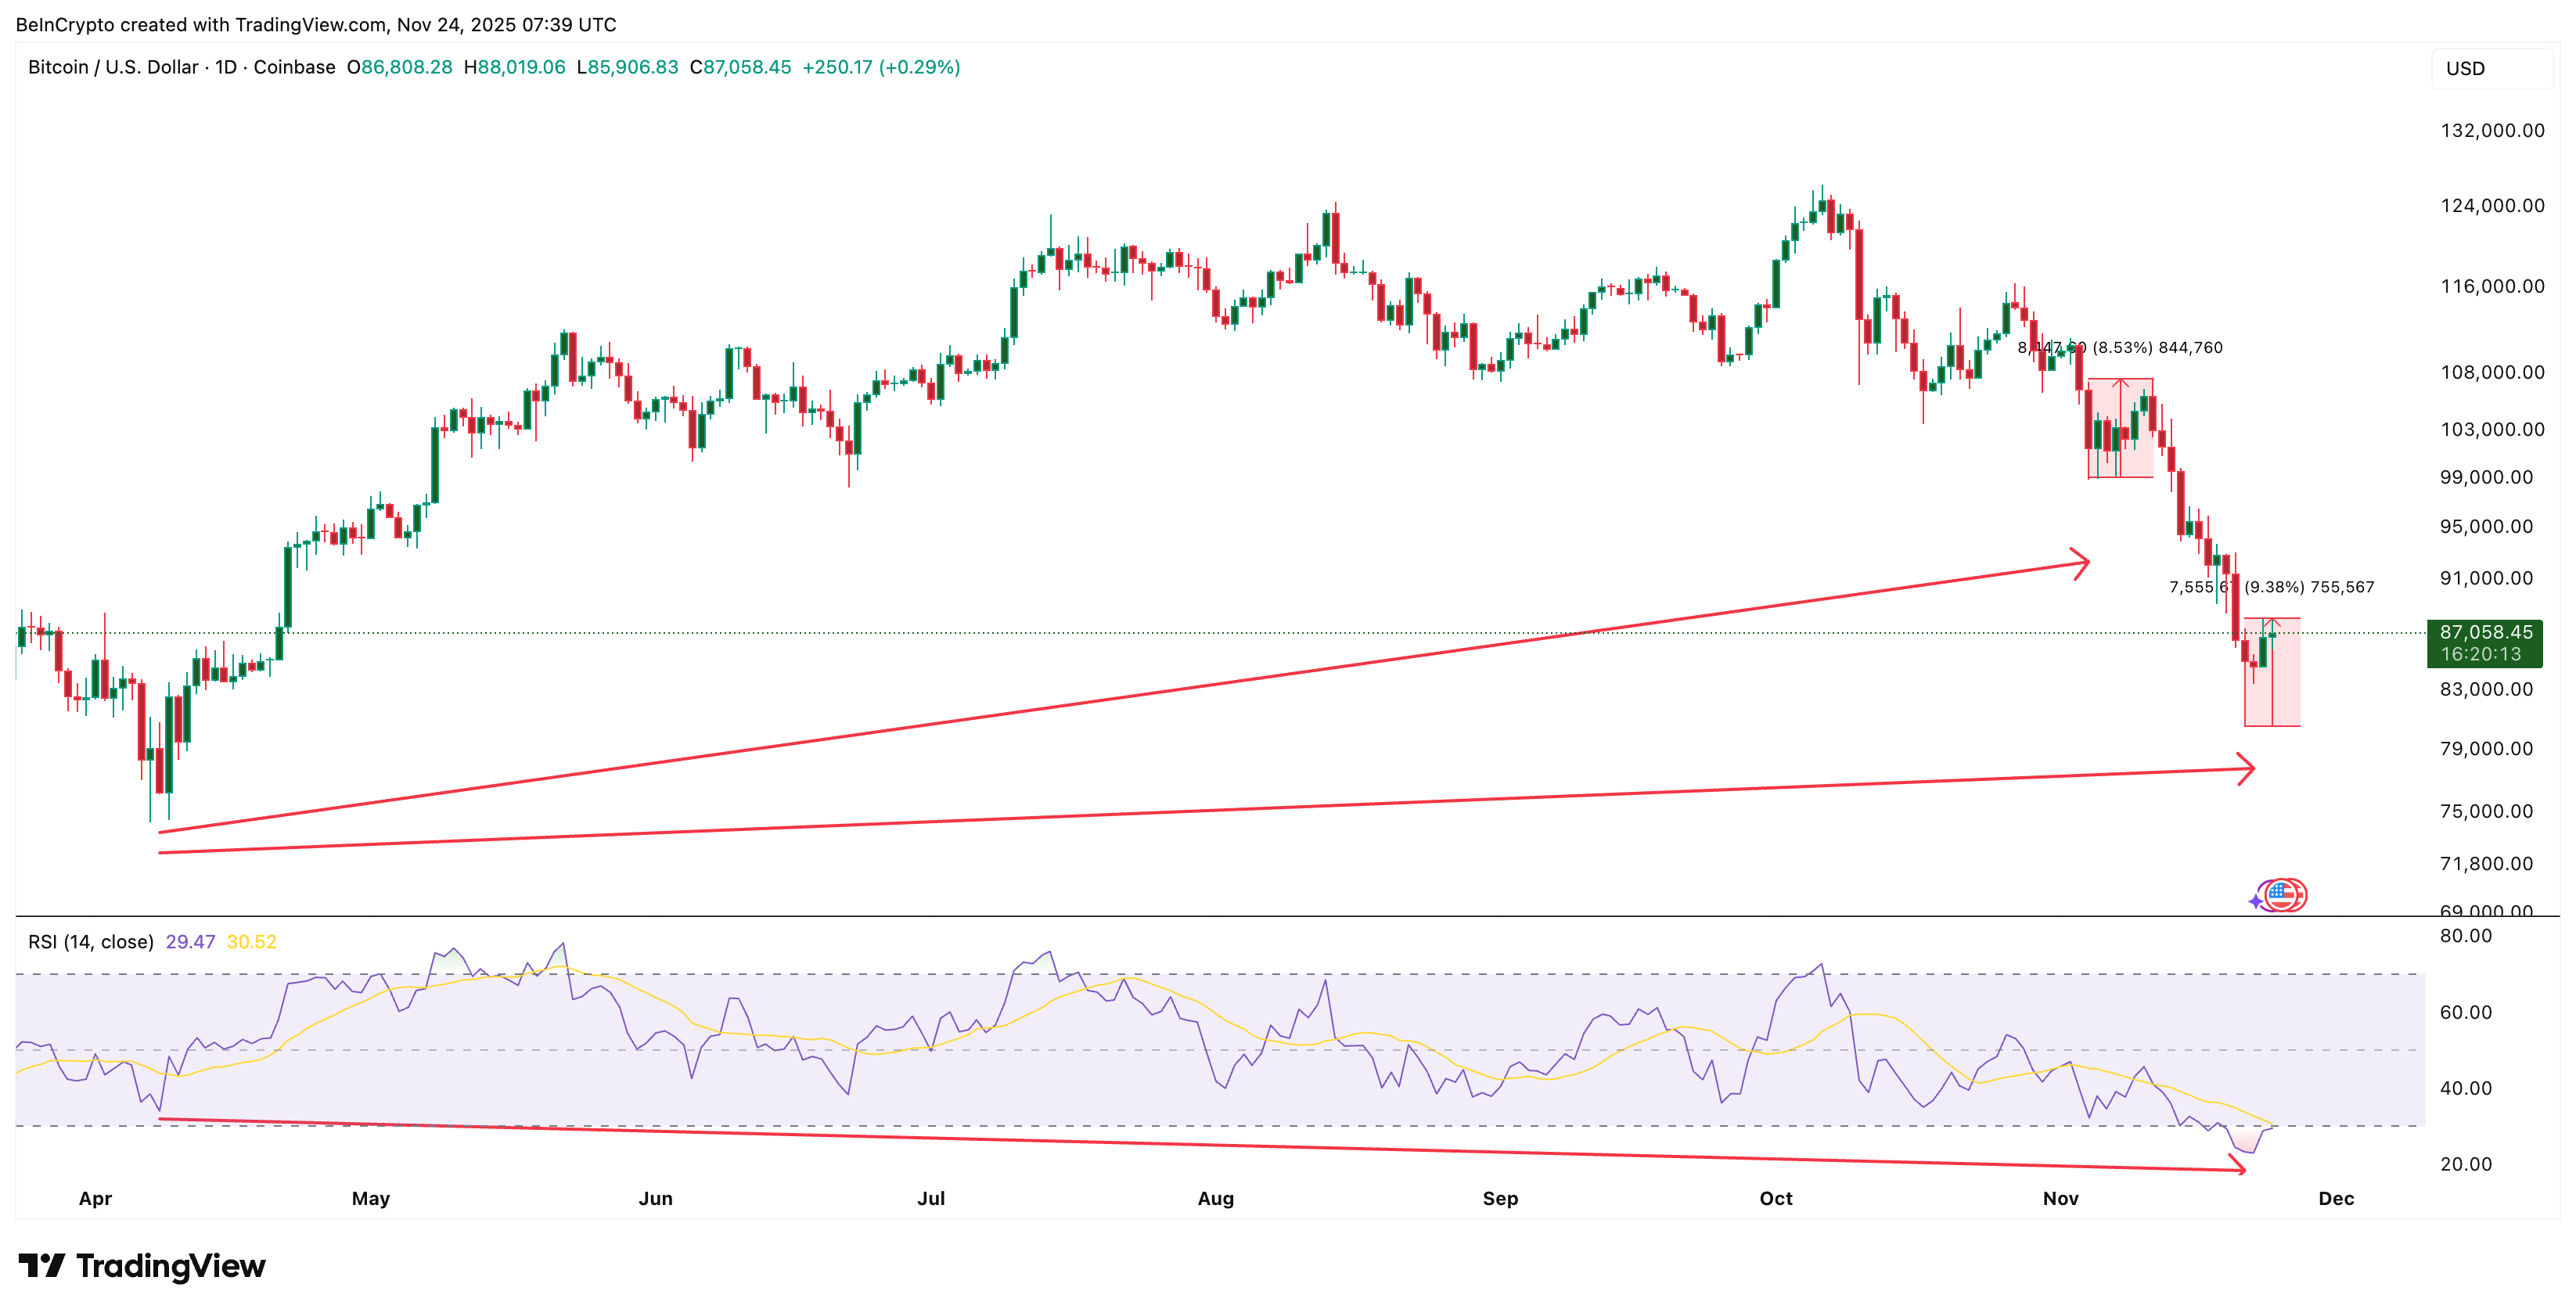Viewport: 2576px width, 1313px height.
Task: Select the Nov label on the time axis
Action: tap(2061, 1198)
